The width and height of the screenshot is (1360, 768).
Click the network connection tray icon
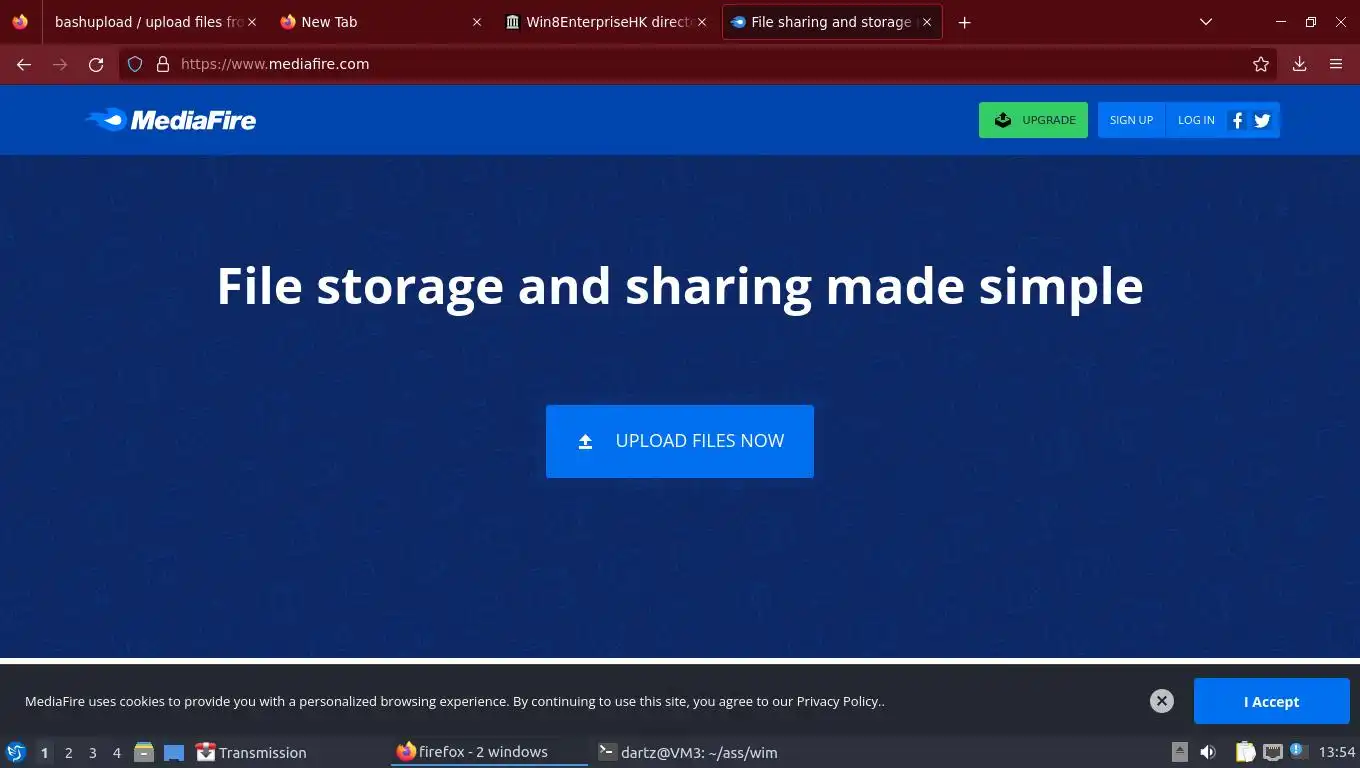click(1272, 752)
